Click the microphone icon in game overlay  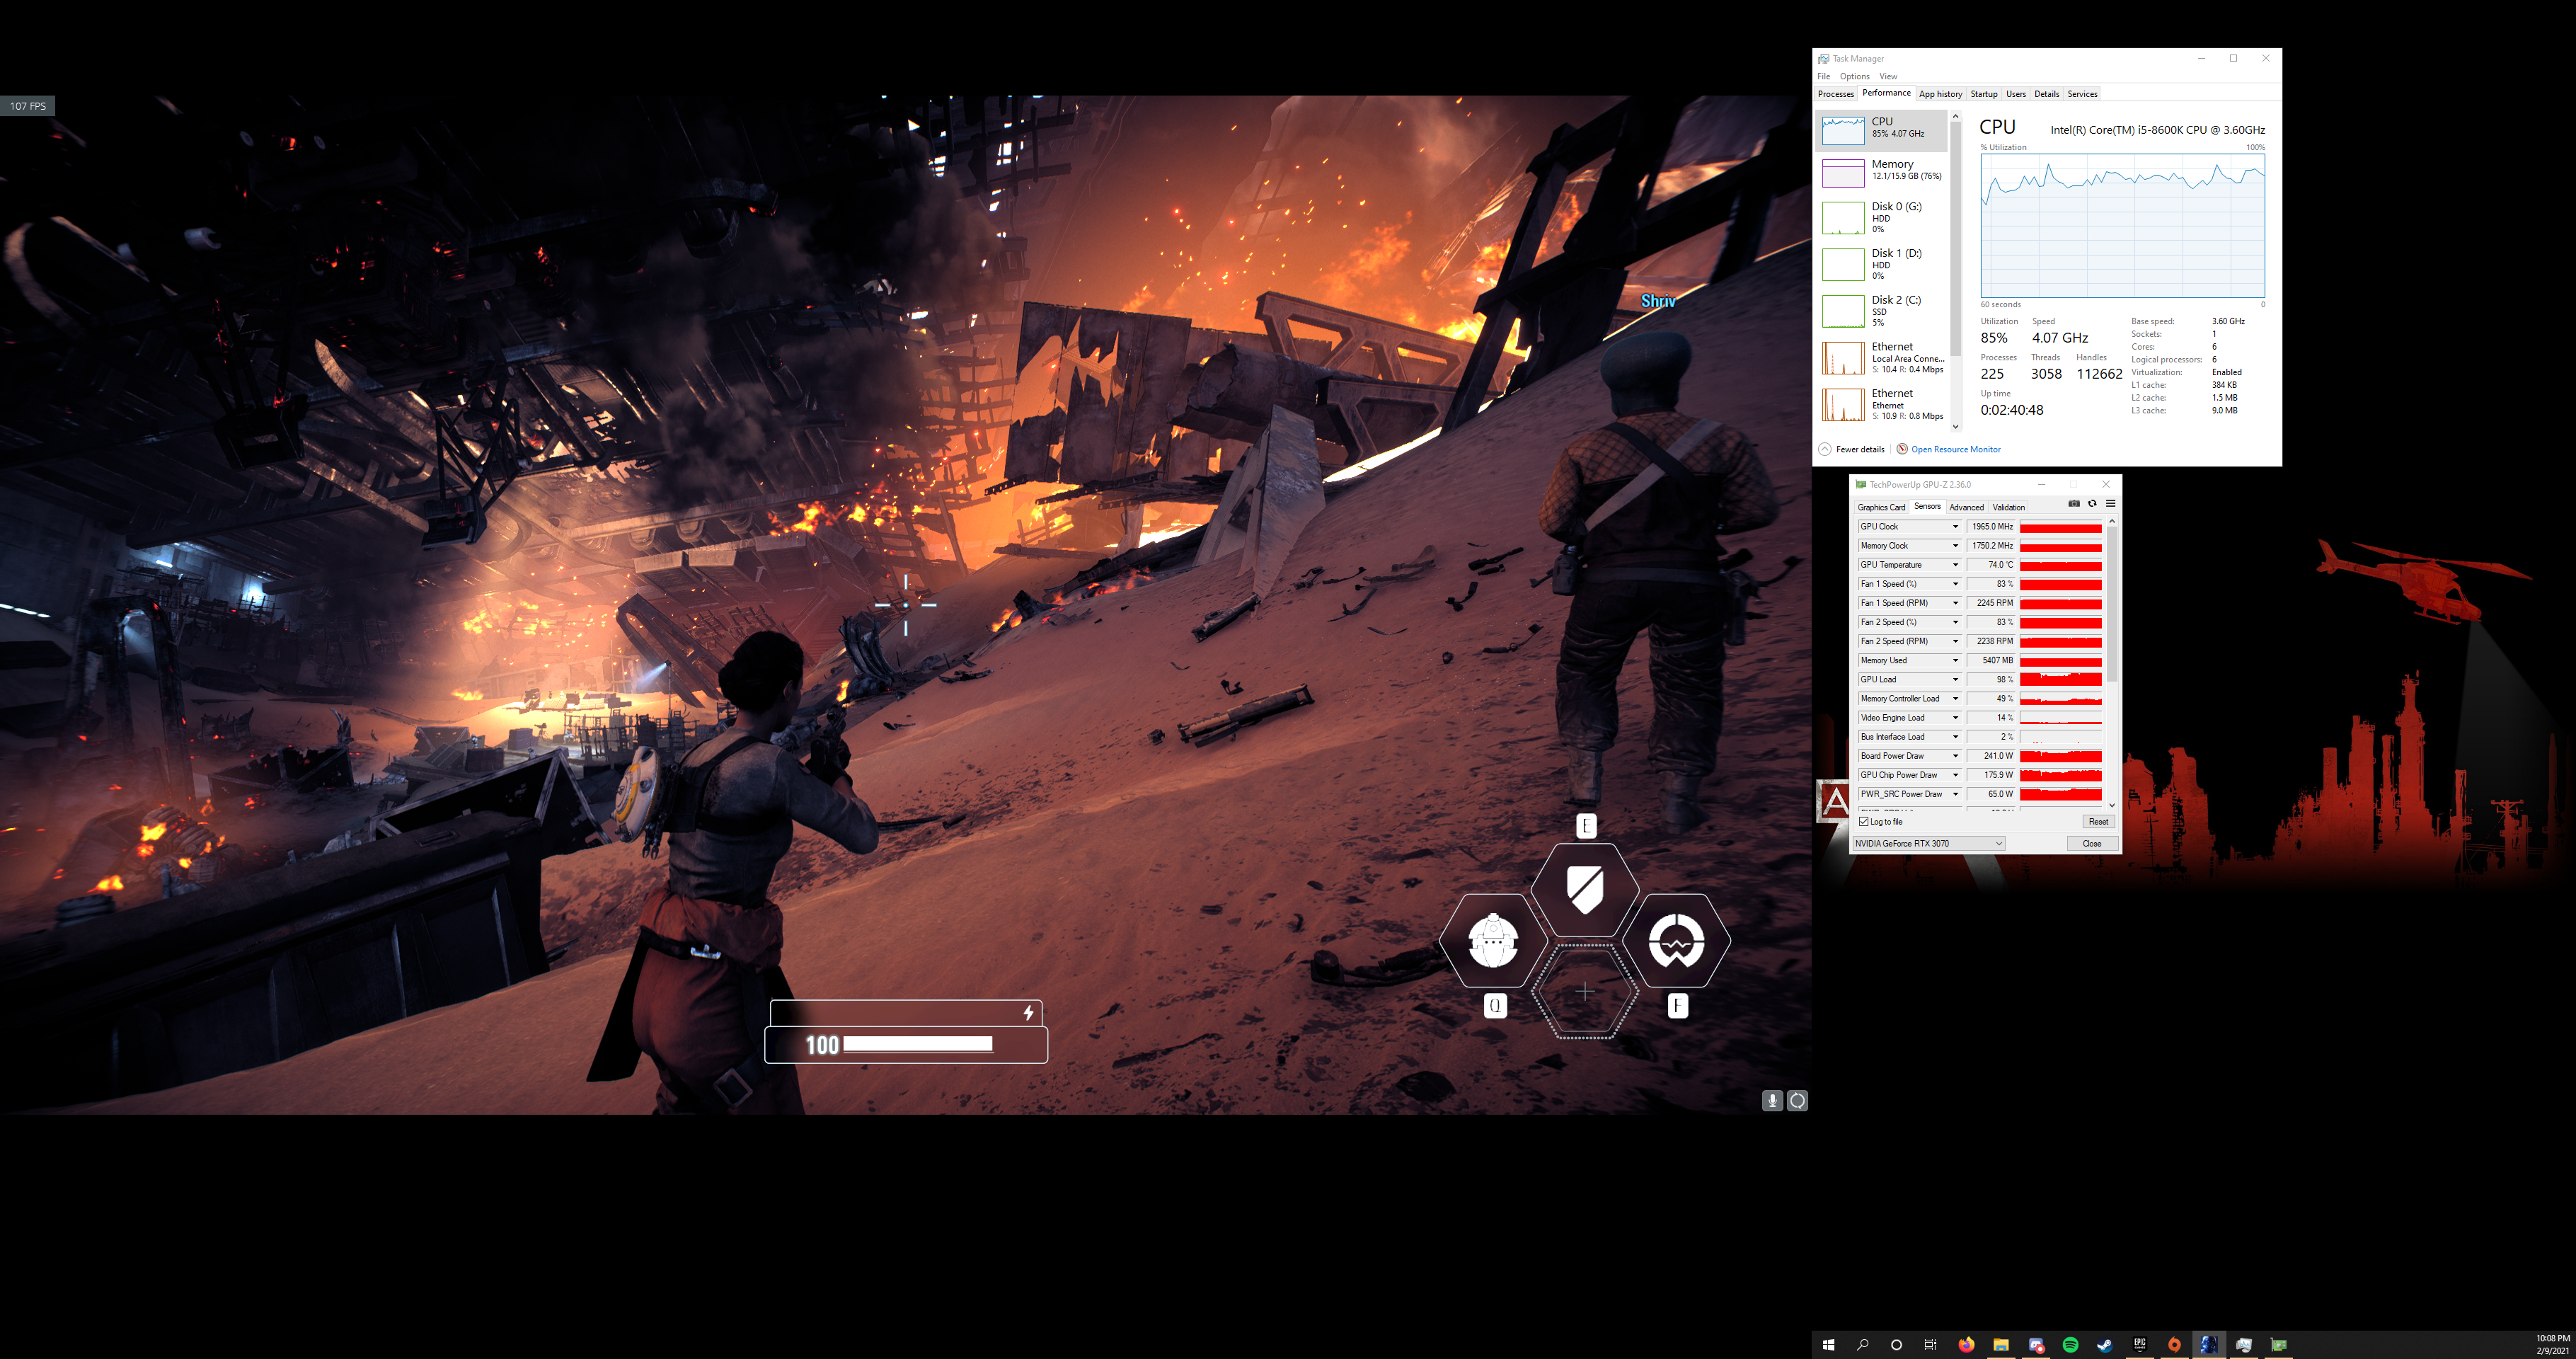(x=1772, y=1101)
